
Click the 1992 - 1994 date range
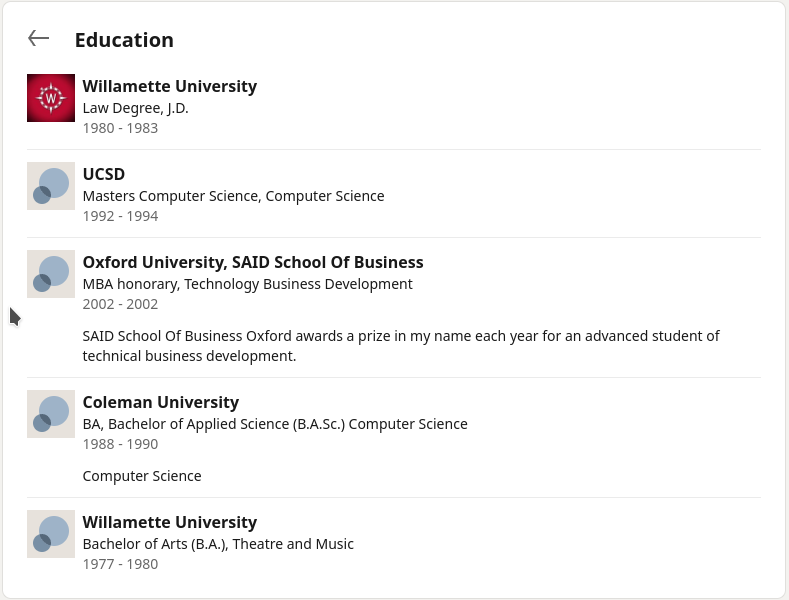click(x=120, y=216)
